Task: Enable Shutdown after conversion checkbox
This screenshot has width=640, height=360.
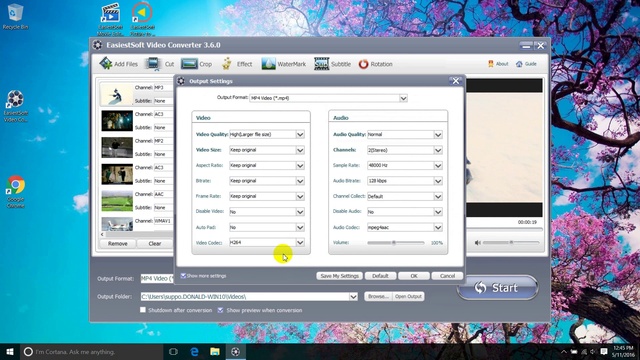Action: tap(142, 310)
